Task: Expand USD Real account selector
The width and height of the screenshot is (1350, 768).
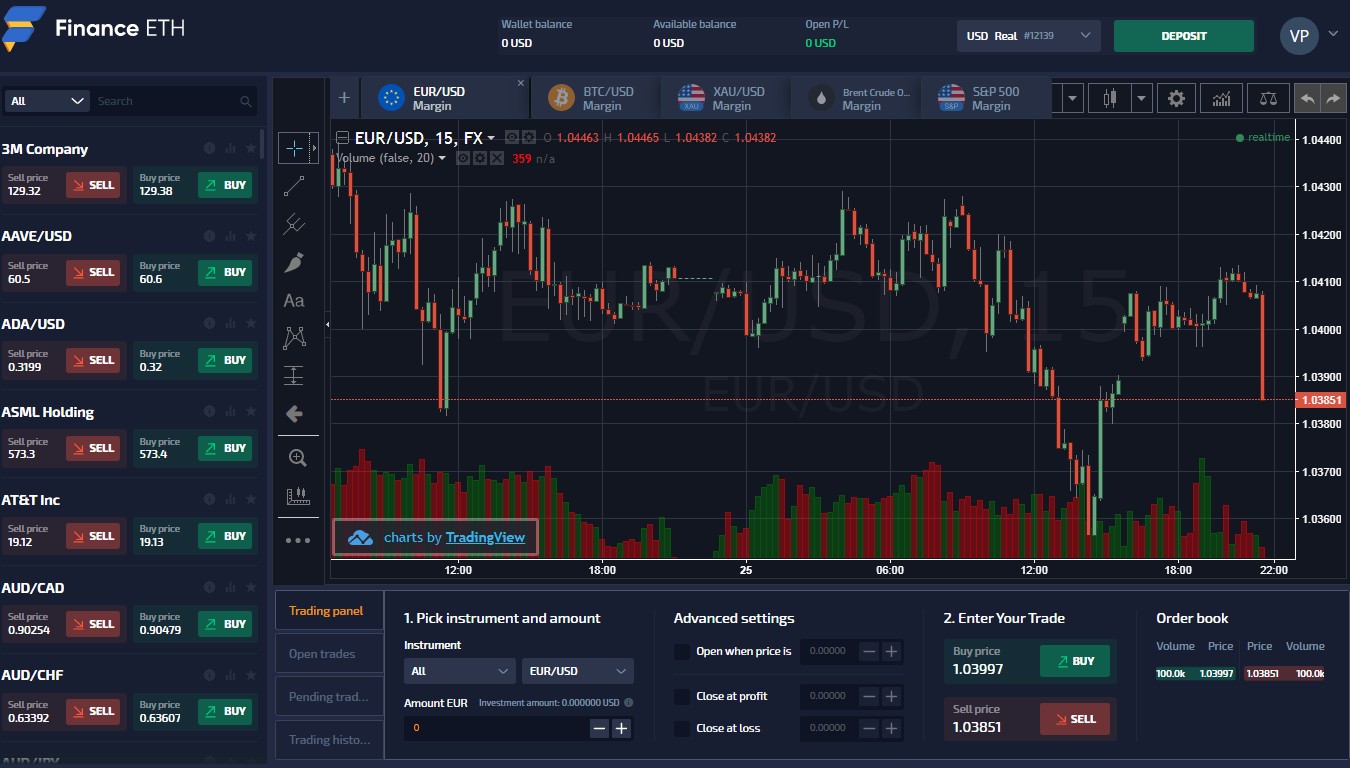Action: pos(1028,36)
